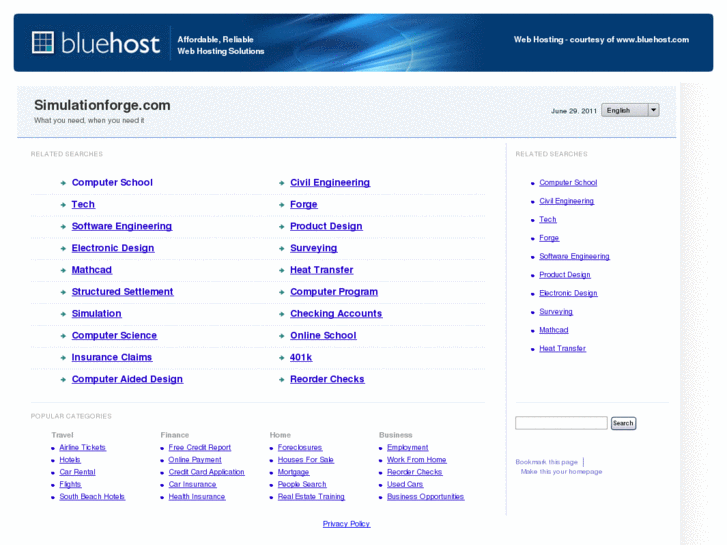
Task: Open the Computer Science link
Action: pyautogui.click(x=114, y=335)
